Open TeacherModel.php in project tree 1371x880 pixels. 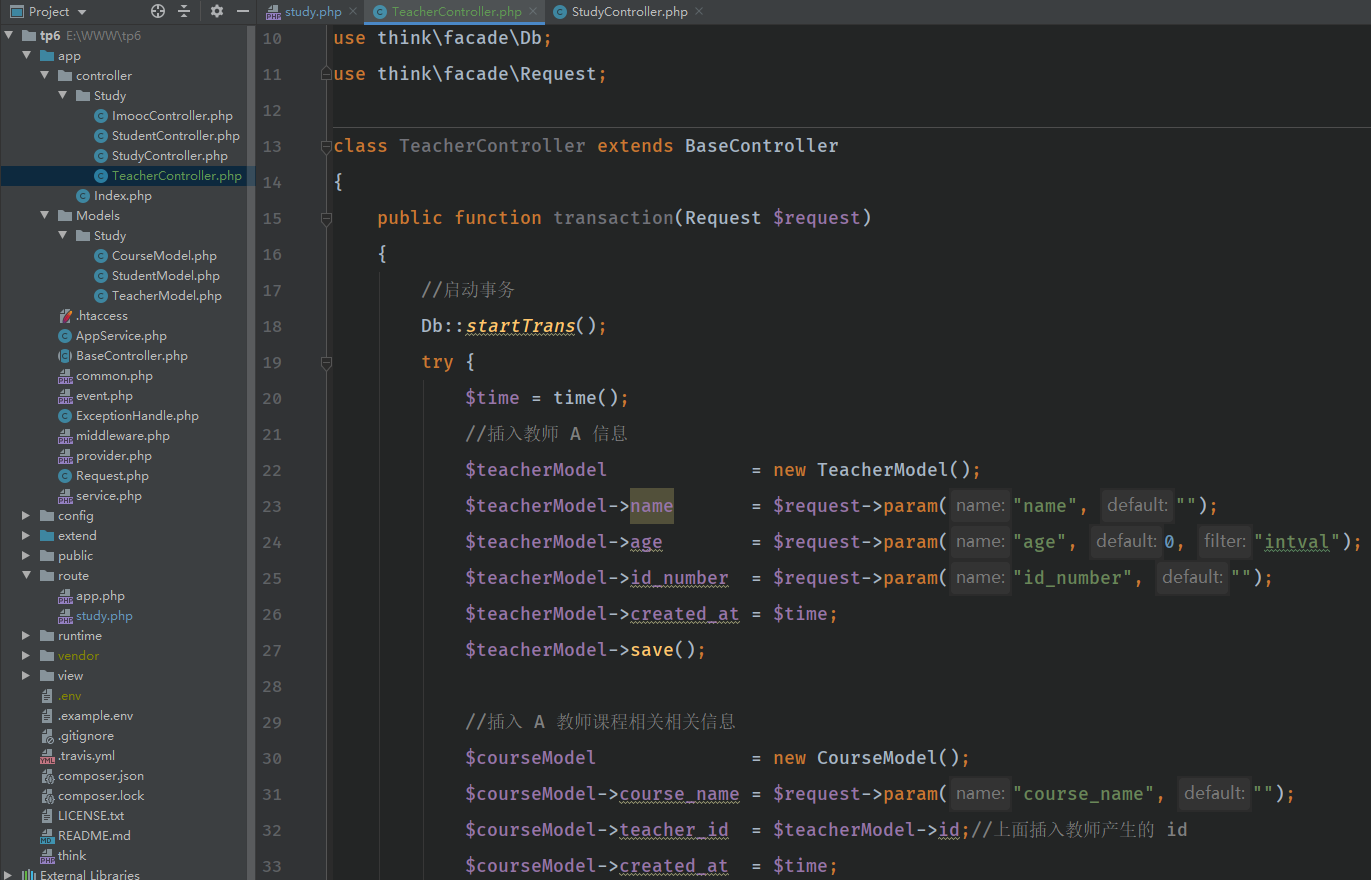(x=167, y=296)
